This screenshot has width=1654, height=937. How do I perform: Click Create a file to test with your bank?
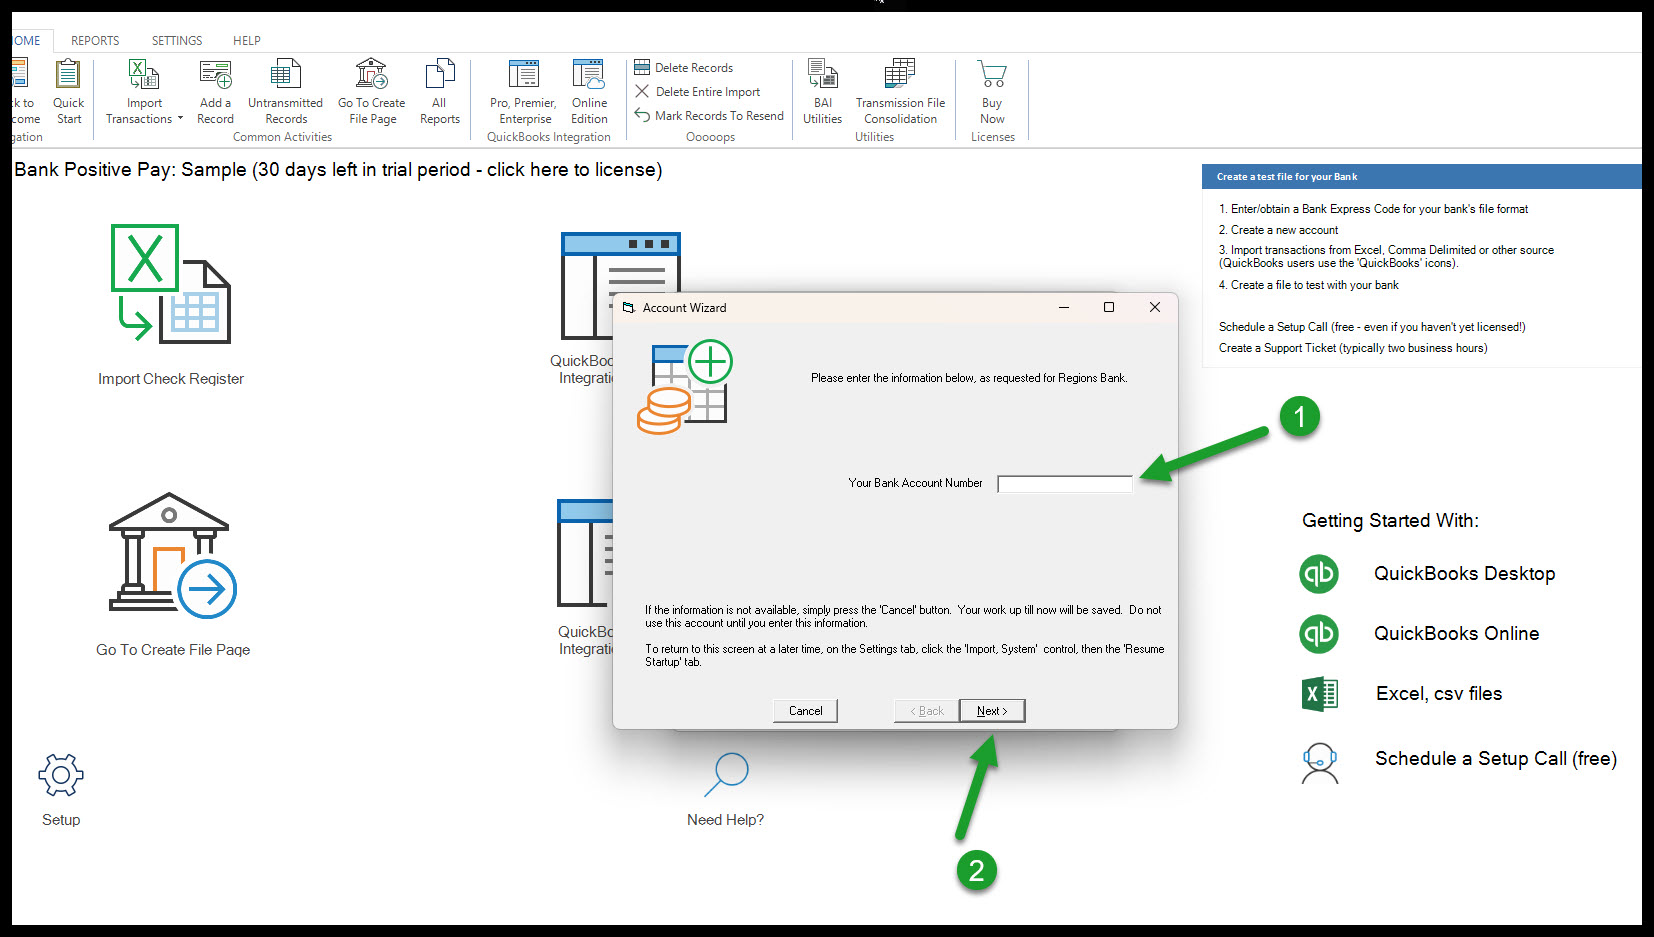(1308, 285)
